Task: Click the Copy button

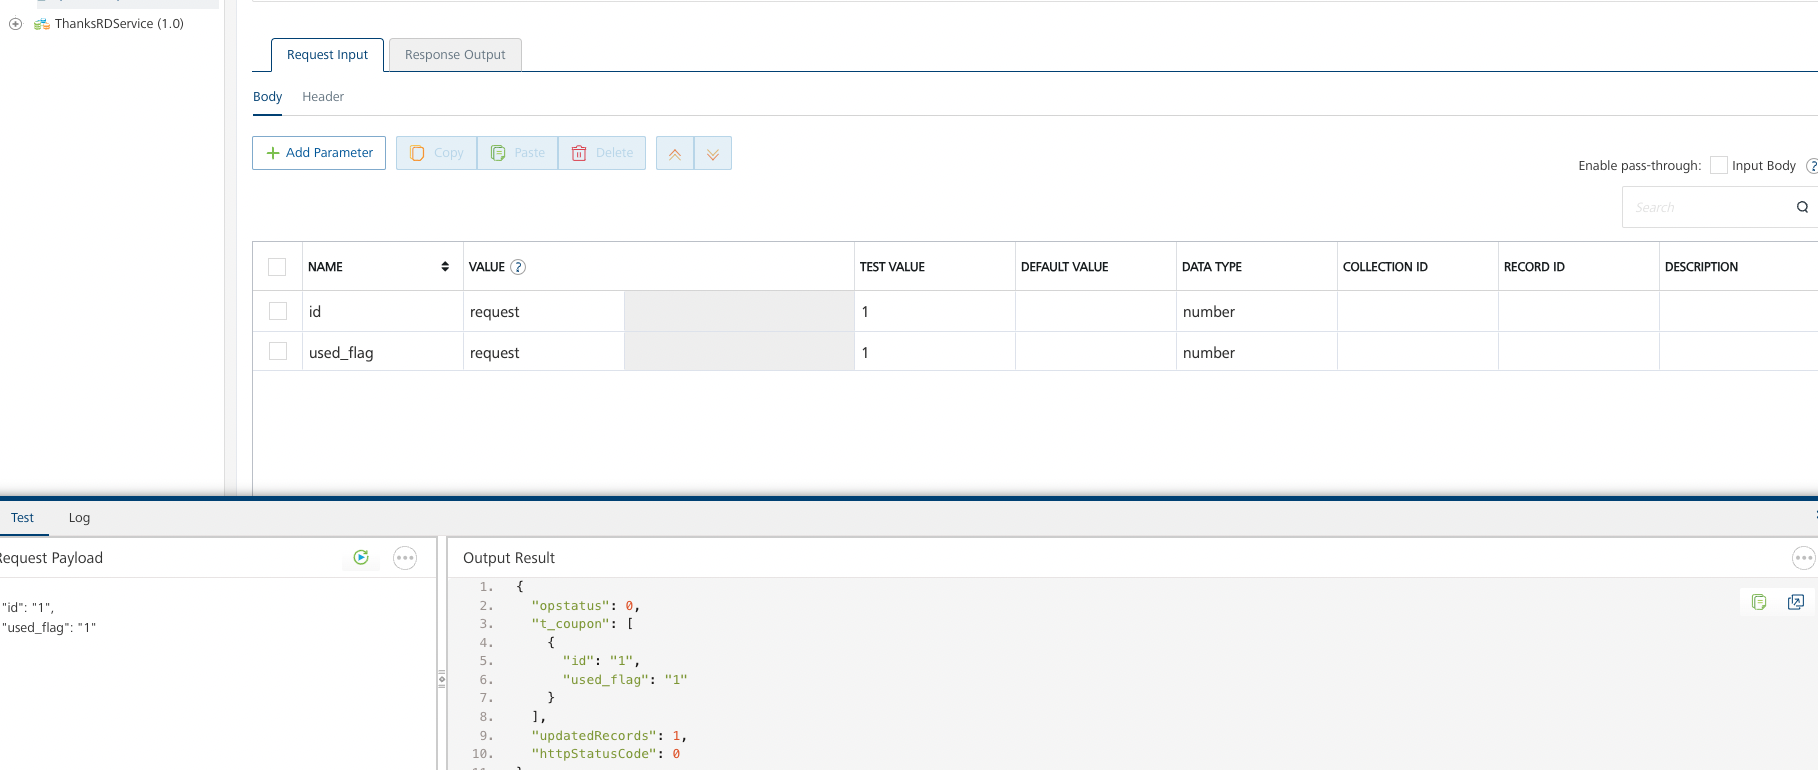Action: pos(436,153)
